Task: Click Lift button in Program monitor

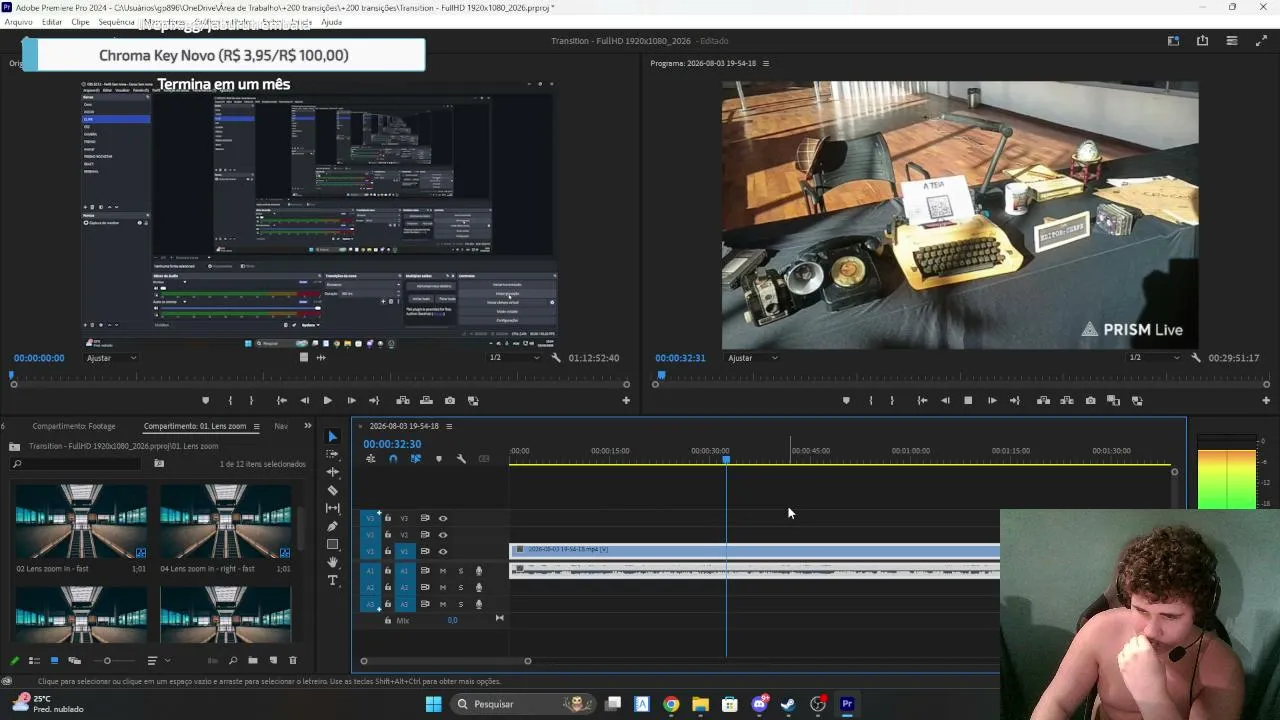Action: pyautogui.click(x=1043, y=400)
